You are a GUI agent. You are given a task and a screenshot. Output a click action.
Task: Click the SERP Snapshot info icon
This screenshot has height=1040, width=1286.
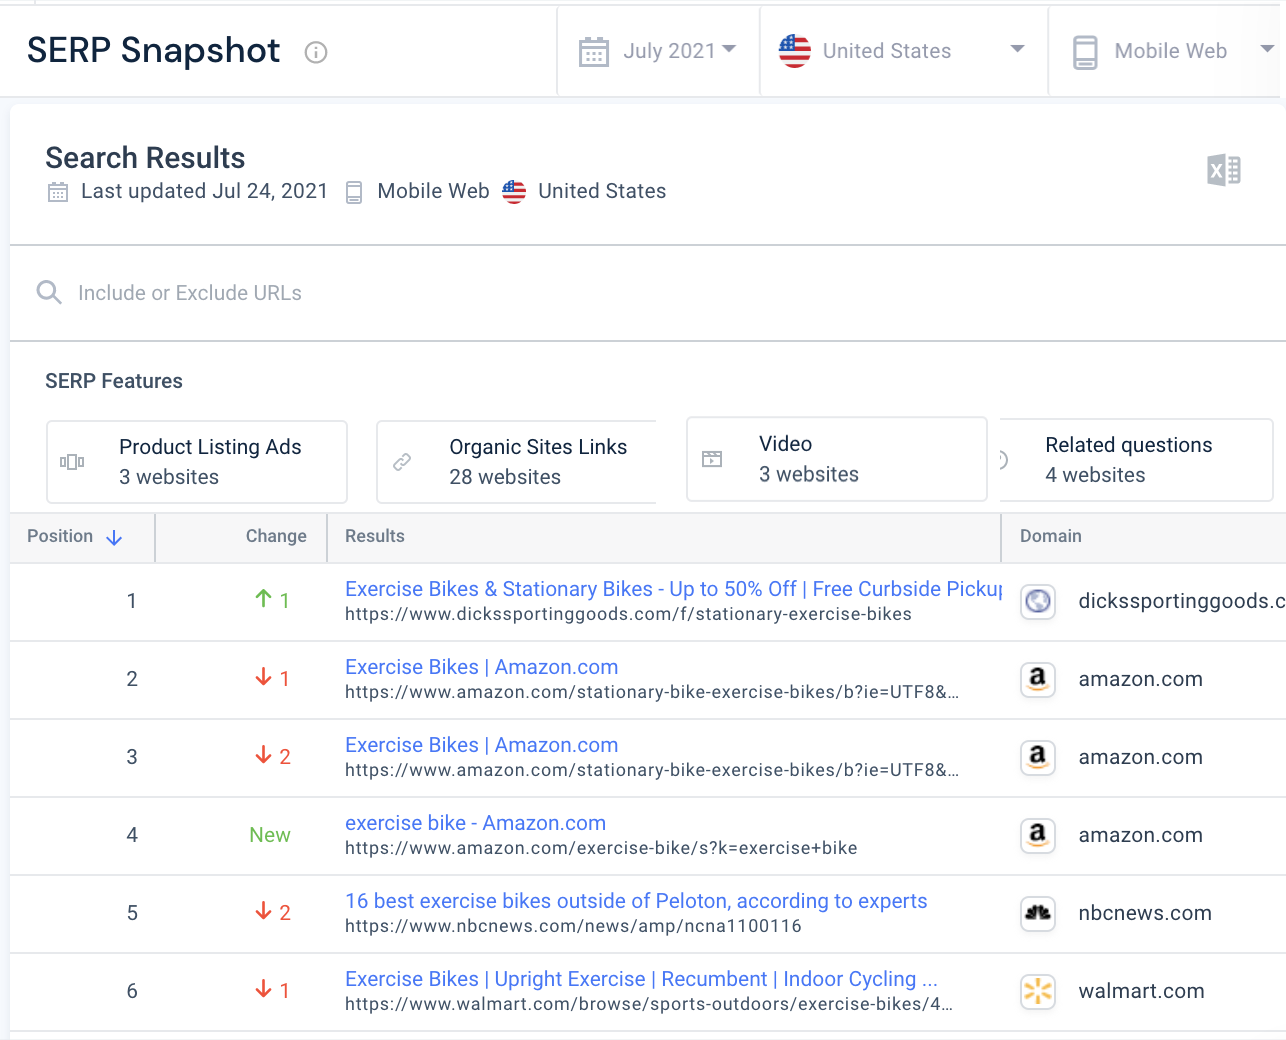click(316, 52)
